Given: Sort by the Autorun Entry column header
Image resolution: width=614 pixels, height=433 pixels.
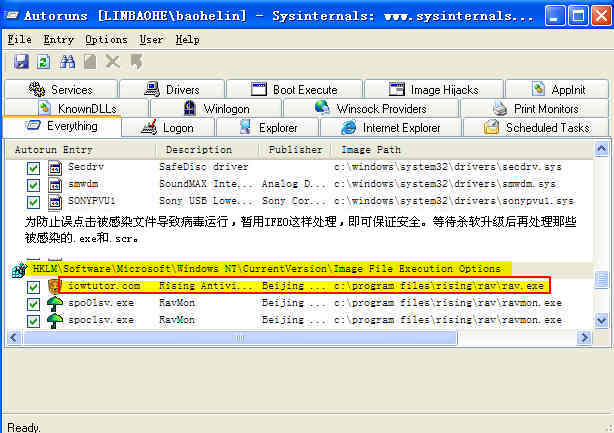Looking at the screenshot, I should tap(81, 150).
